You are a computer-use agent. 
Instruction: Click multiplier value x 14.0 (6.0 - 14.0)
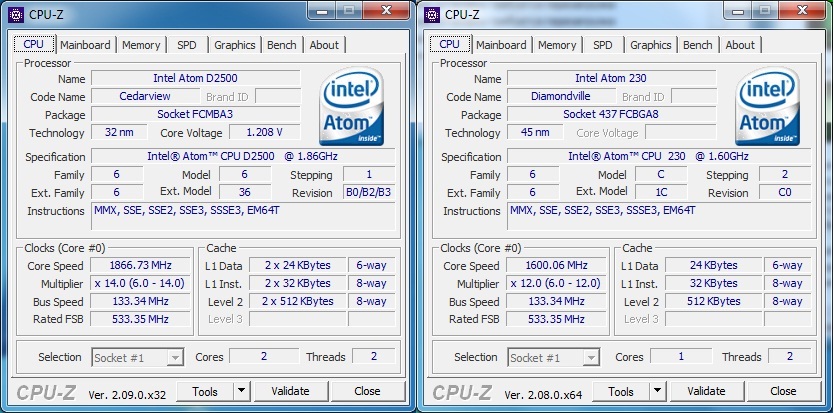(x=140, y=283)
